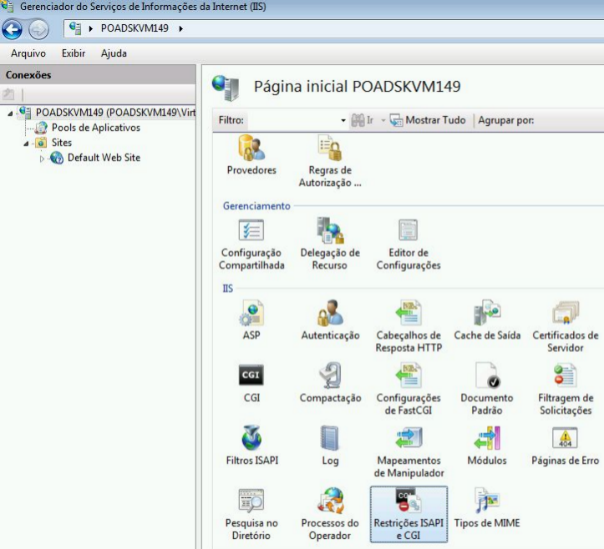Open the Filtros ISAPI icon
The width and height of the screenshot is (604, 549).
point(252,438)
